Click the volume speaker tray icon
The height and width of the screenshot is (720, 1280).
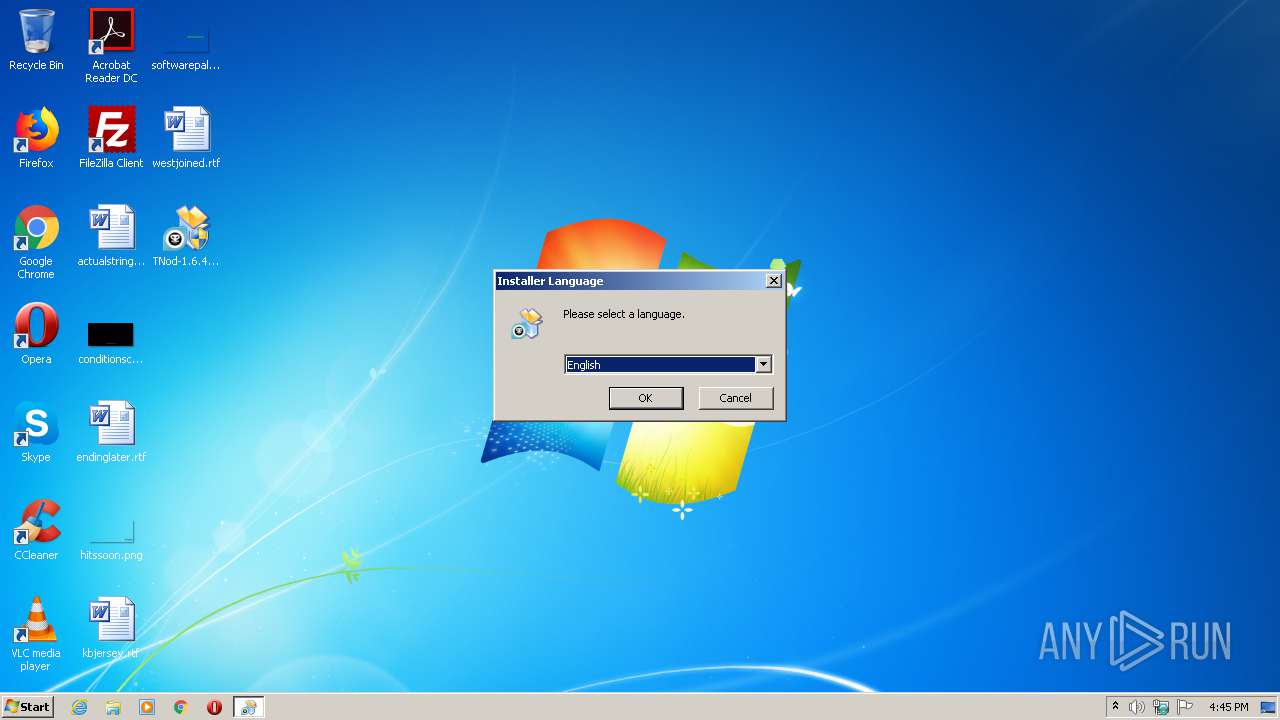1137,707
